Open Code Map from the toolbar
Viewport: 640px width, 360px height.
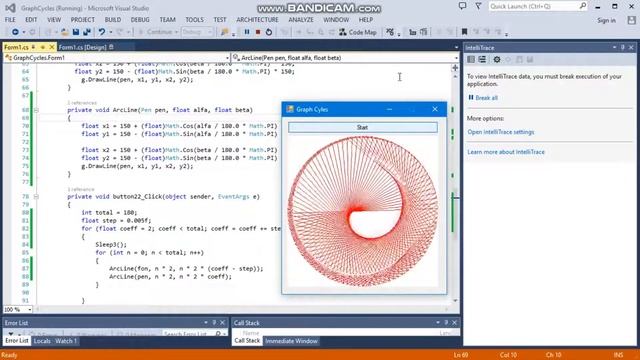tap(358, 32)
